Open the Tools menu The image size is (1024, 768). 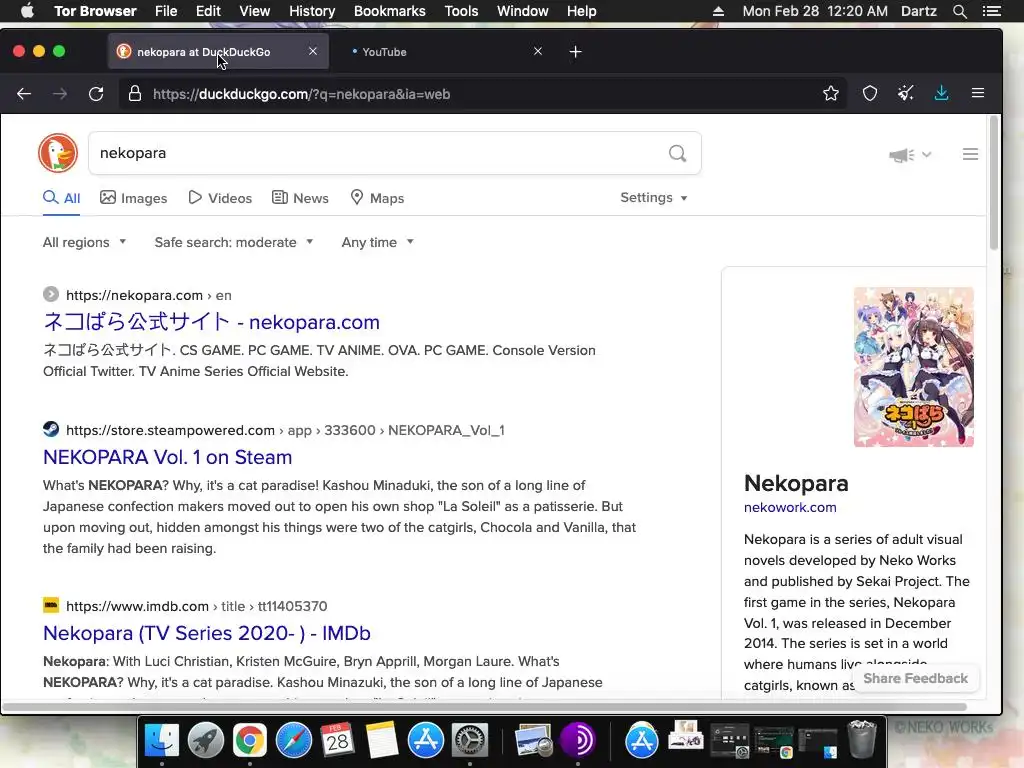[x=461, y=11]
